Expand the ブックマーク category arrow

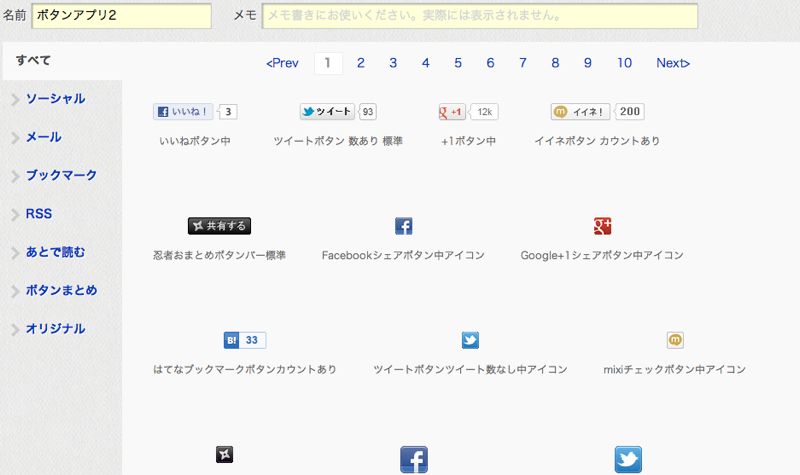pos(15,176)
